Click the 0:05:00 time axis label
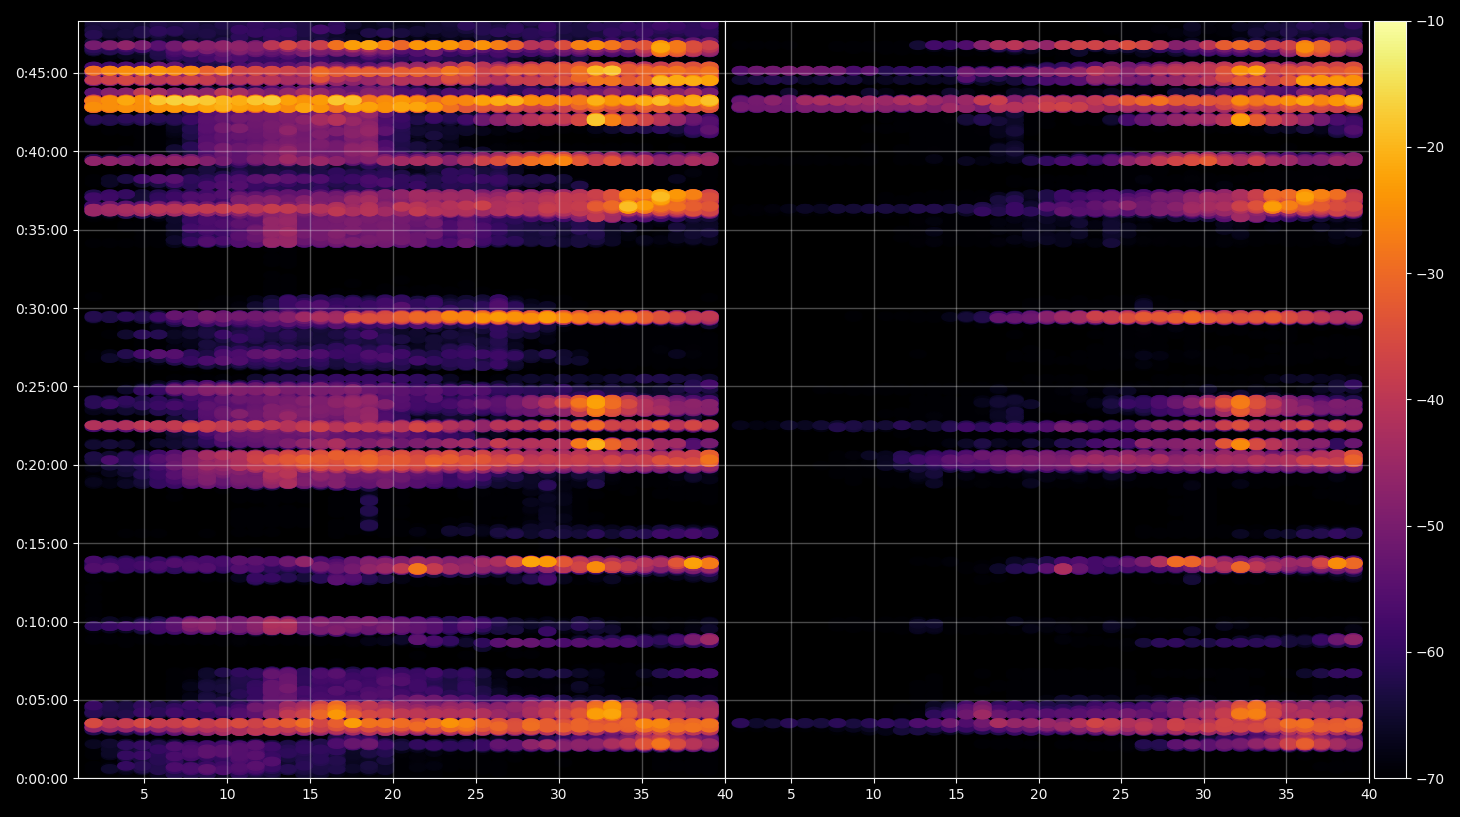 [x=42, y=701]
